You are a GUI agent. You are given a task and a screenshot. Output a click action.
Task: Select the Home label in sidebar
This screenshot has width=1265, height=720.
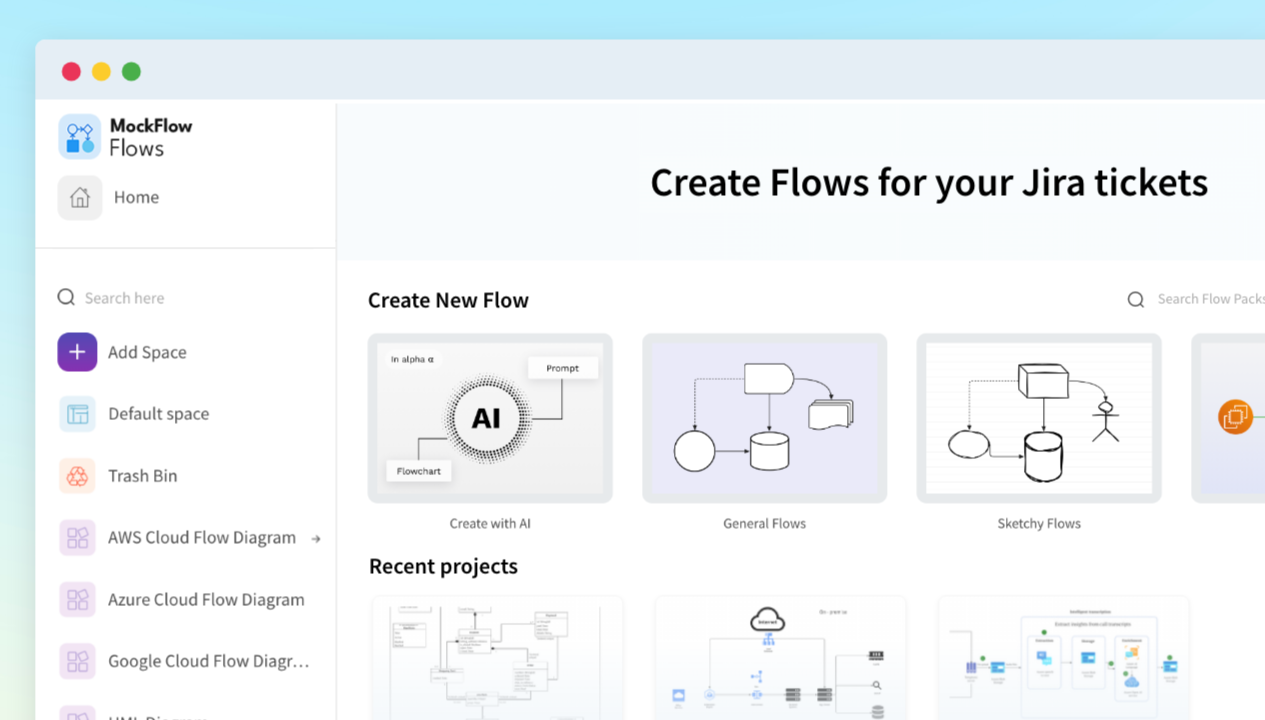pyautogui.click(x=136, y=197)
